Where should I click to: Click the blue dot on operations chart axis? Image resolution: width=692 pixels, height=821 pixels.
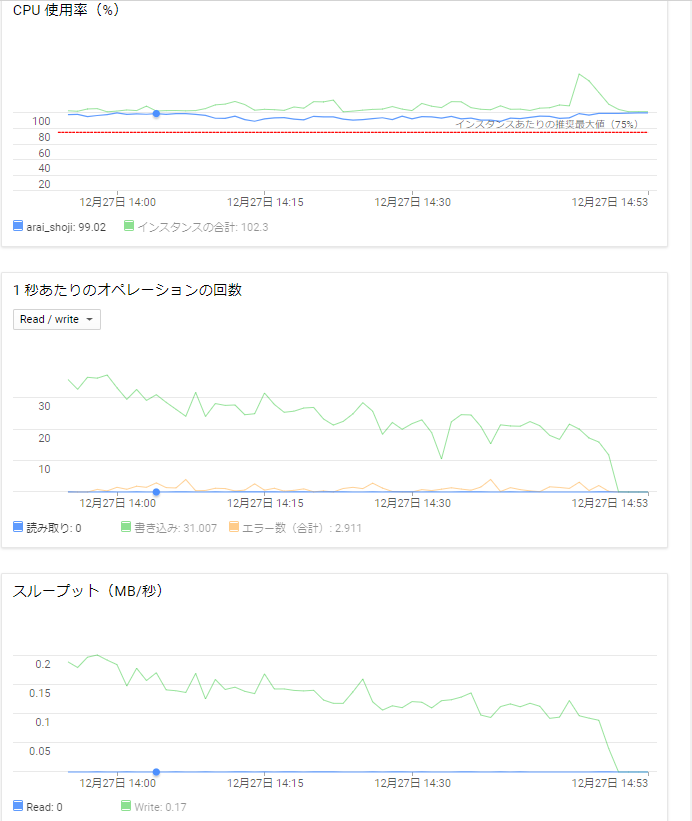coord(155,493)
